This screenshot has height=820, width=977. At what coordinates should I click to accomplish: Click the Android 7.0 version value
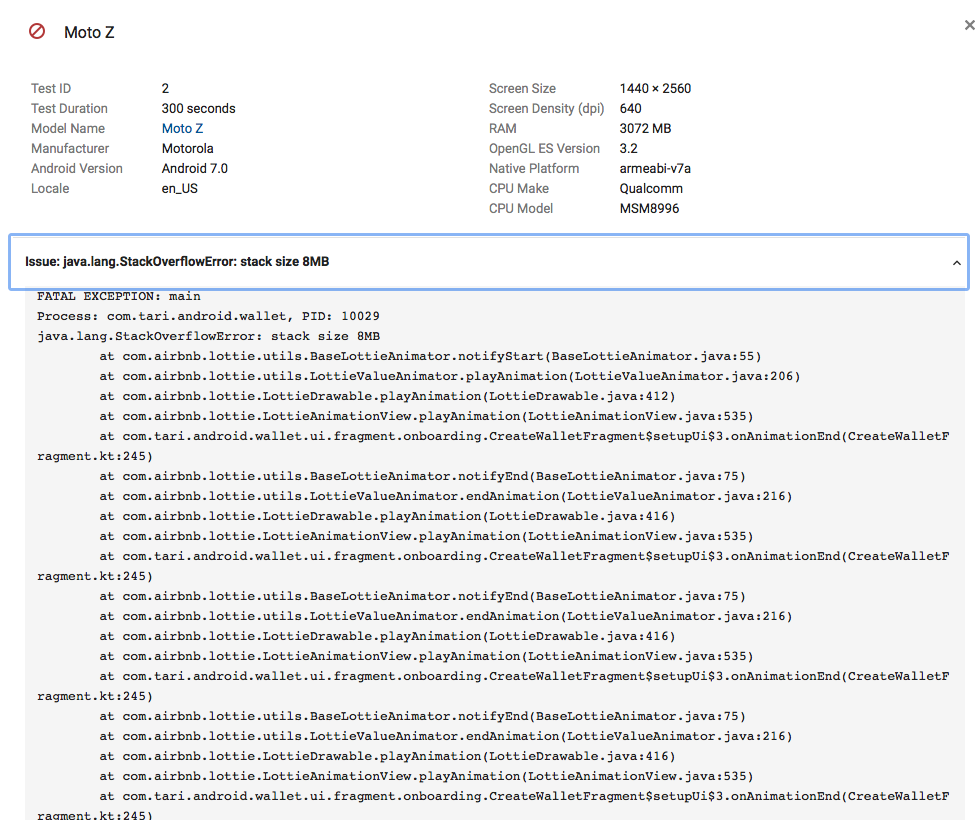(194, 168)
